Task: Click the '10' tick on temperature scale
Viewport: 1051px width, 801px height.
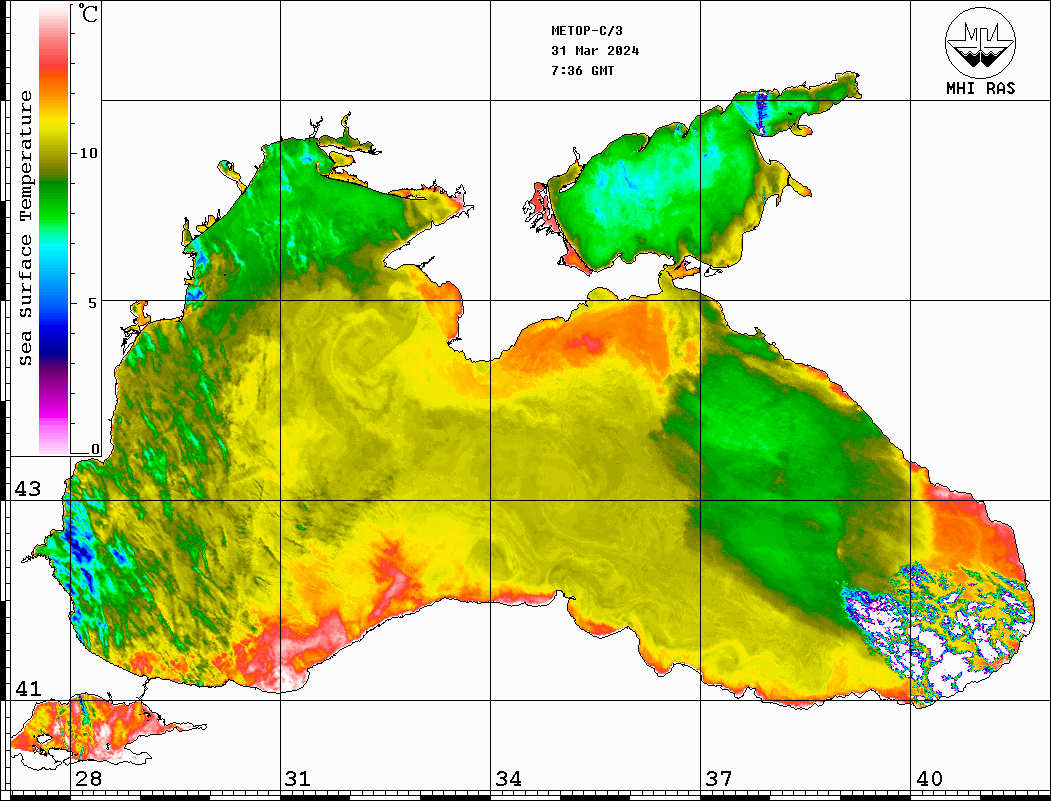Action: click(88, 153)
